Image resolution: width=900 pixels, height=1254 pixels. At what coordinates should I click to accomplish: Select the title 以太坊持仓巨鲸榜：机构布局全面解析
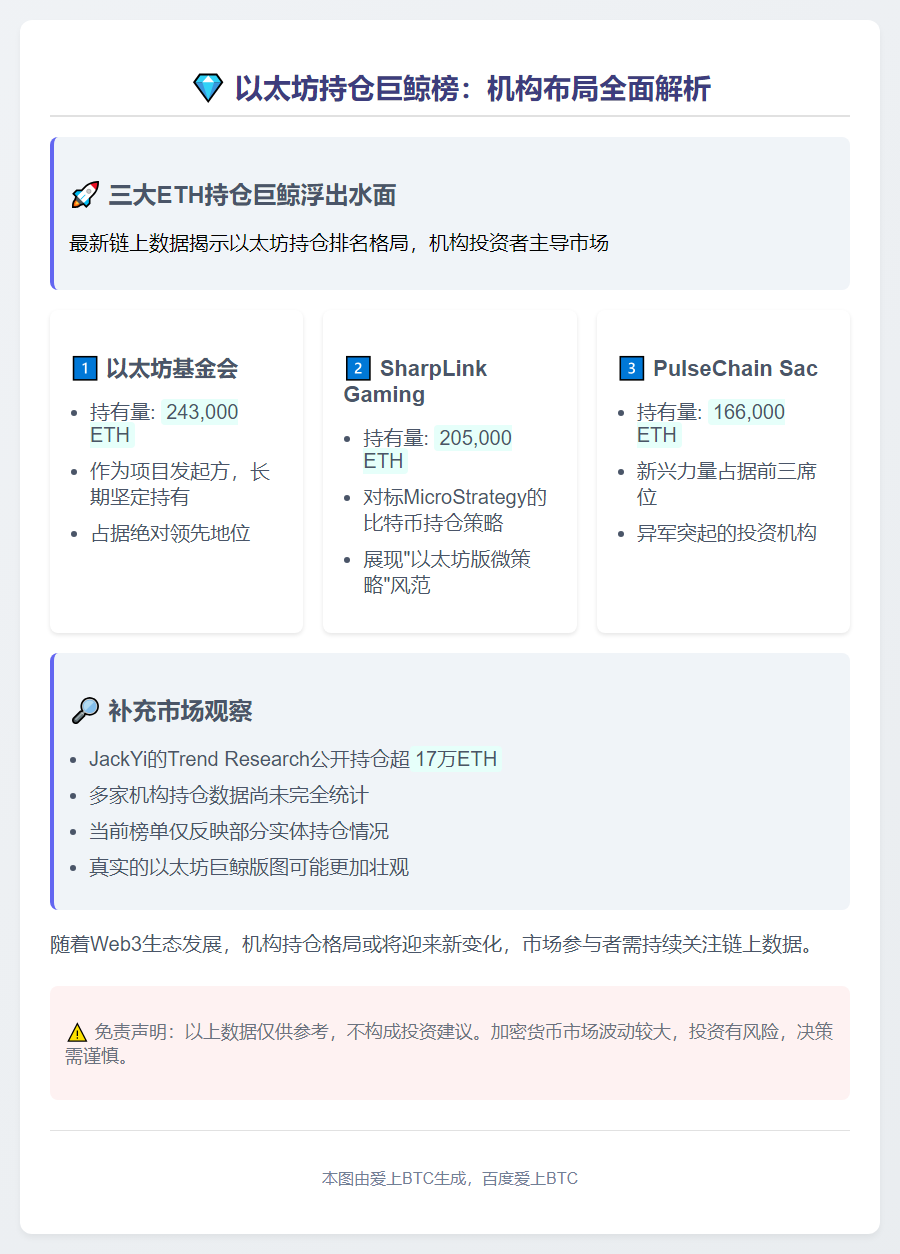(472, 89)
